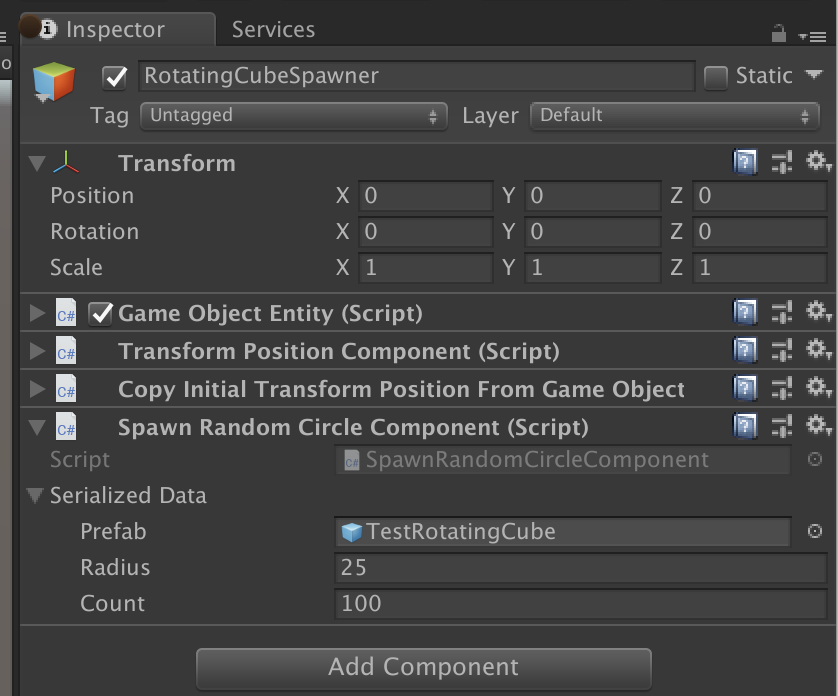This screenshot has width=838, height=696.
Task: Click the Inspector lock icon
Action: [778, 34]
